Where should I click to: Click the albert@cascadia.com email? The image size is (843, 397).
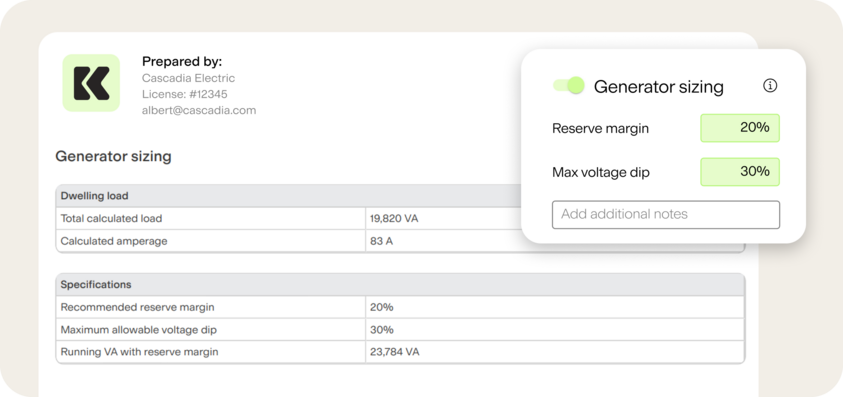(x=199, y=110)
